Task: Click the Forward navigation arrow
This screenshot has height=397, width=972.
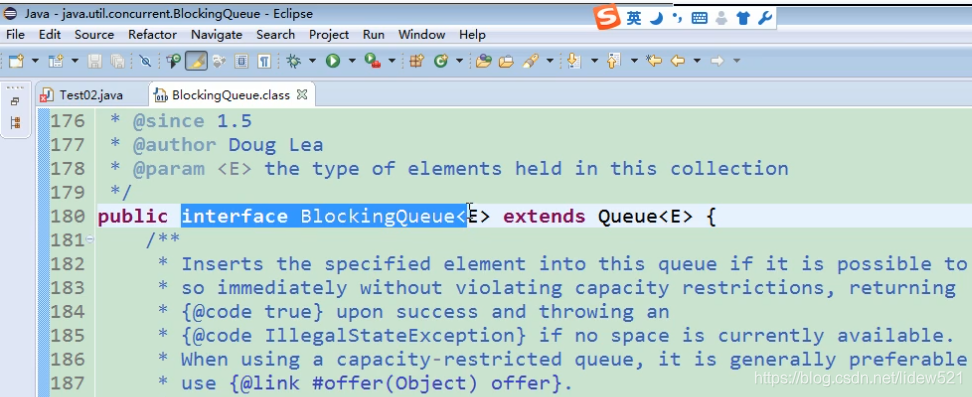Action: (717, 61)
